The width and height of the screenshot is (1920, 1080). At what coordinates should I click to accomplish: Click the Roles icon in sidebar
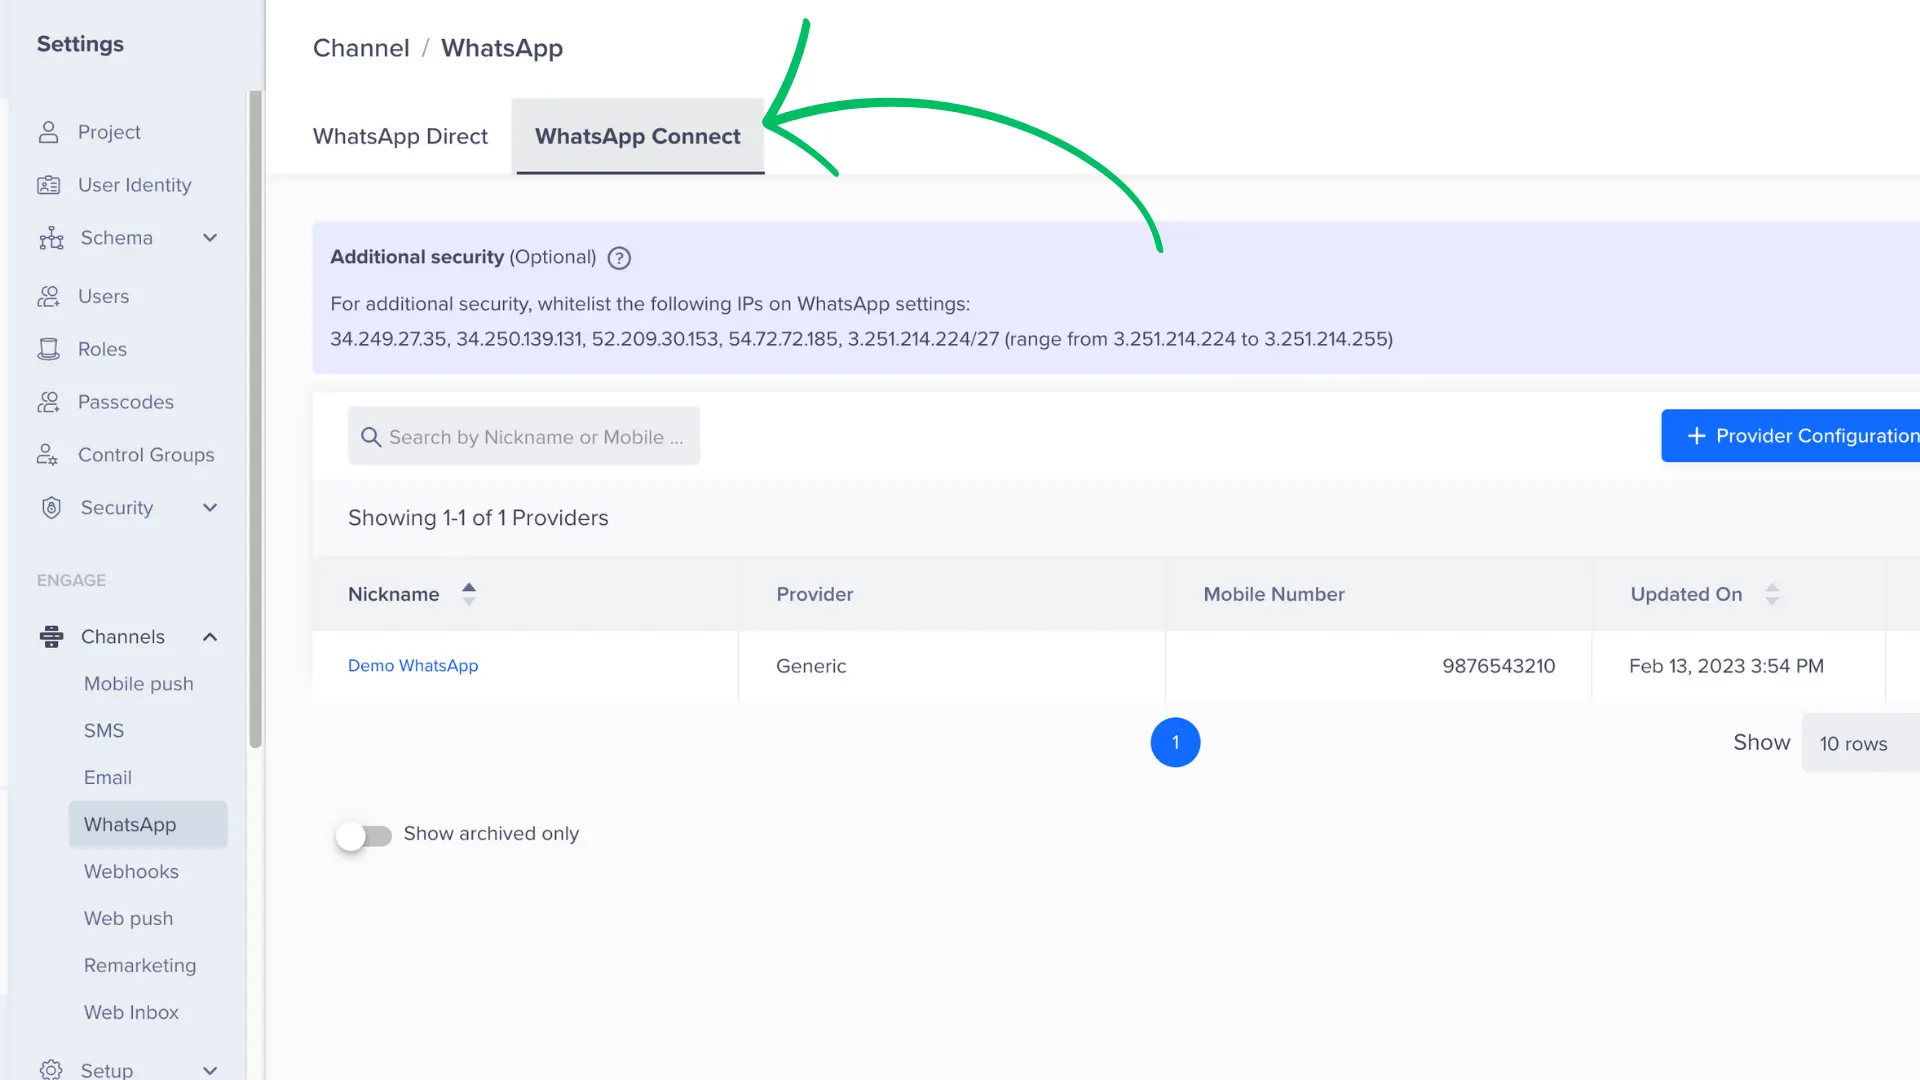(48, 349)
